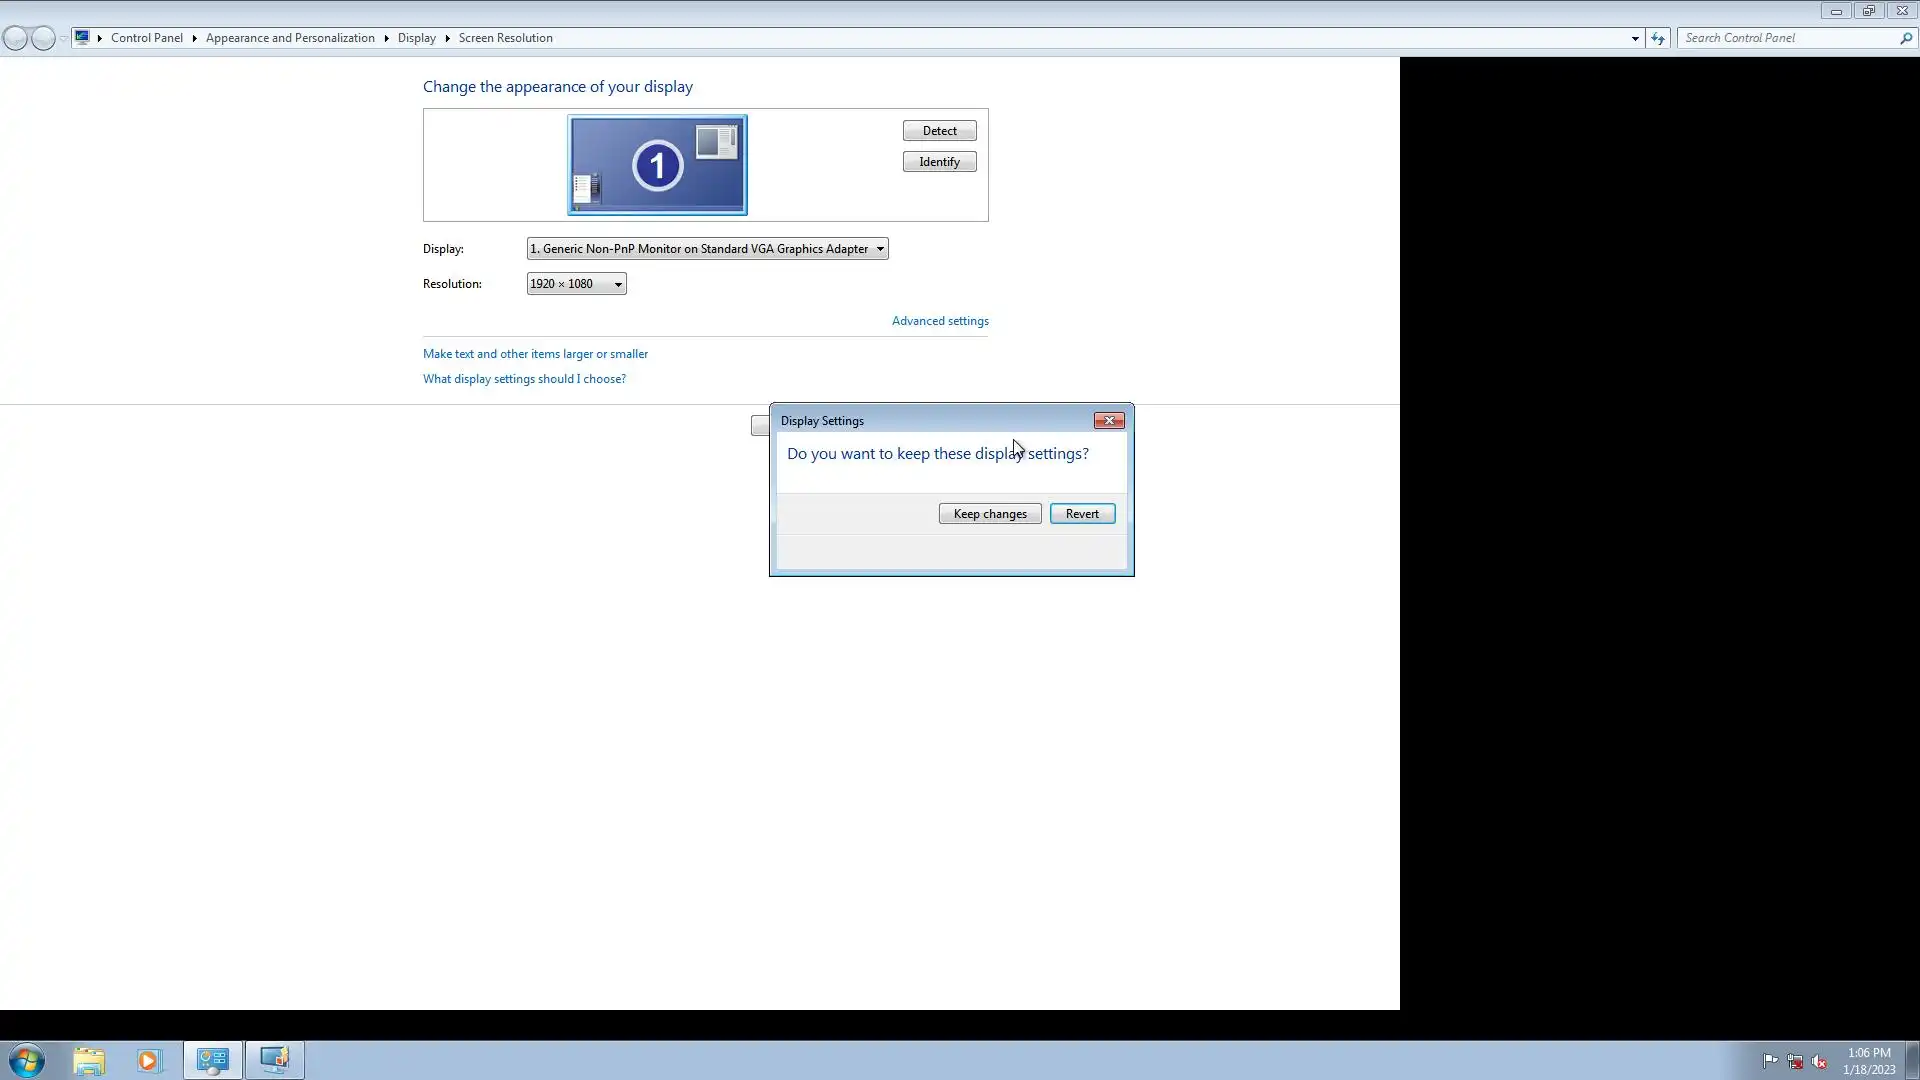Go to Display breadcrumb item
The width and height of the screenshot is (1920, 1080).
416,38
